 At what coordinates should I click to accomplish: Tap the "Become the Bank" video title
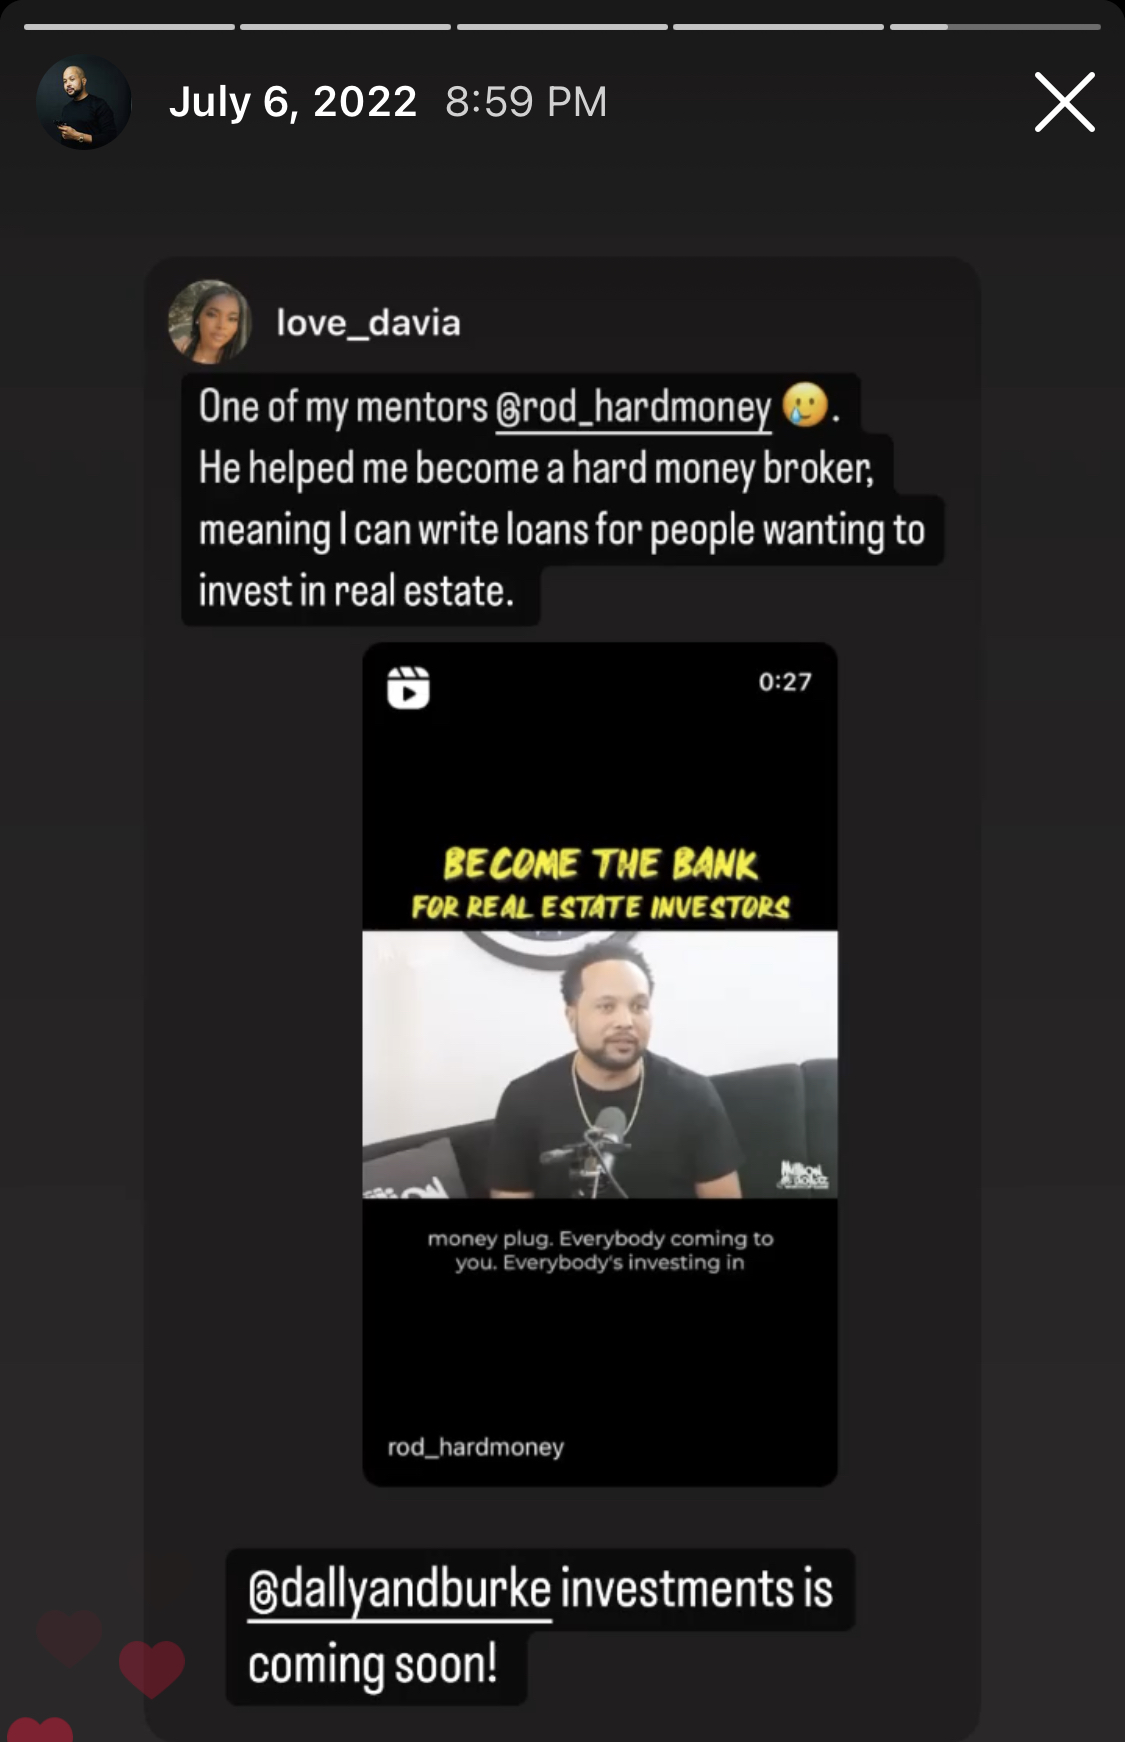(x=600, y=864)
